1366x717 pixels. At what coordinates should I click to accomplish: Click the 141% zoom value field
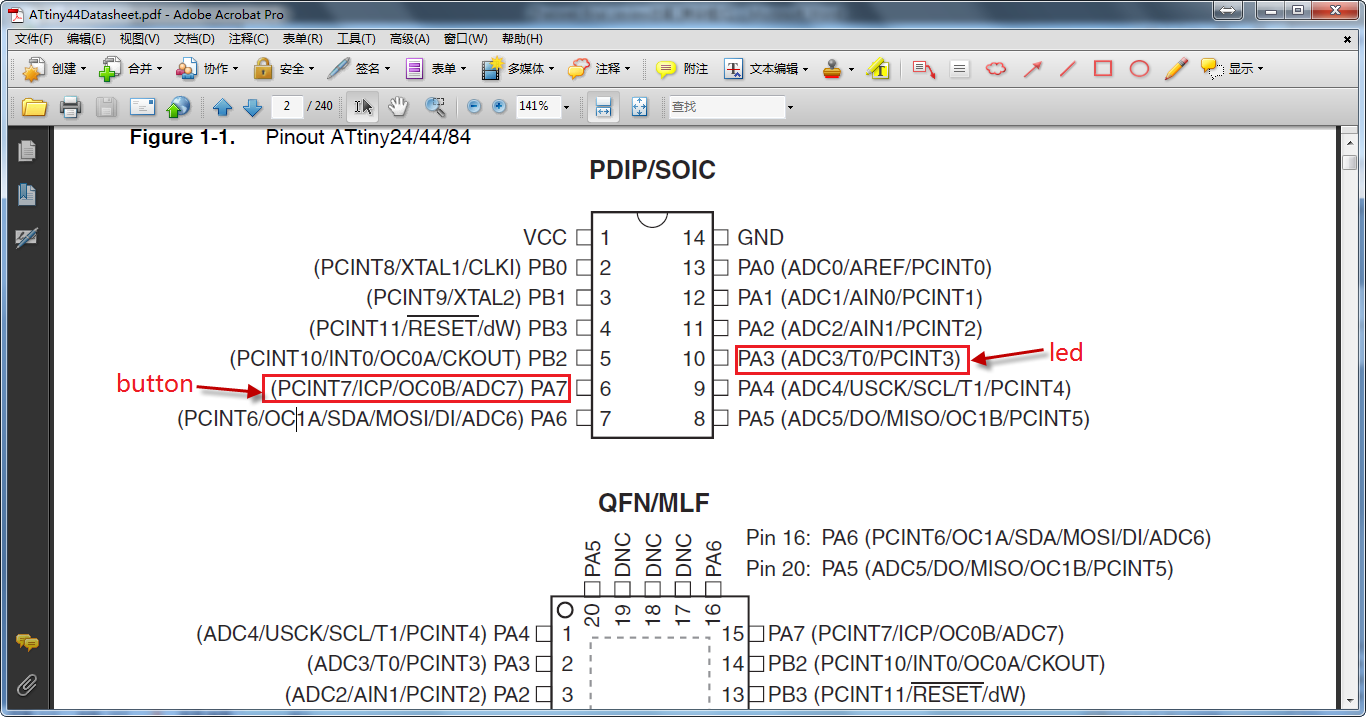pyautogui.click(x=536, y=106)
